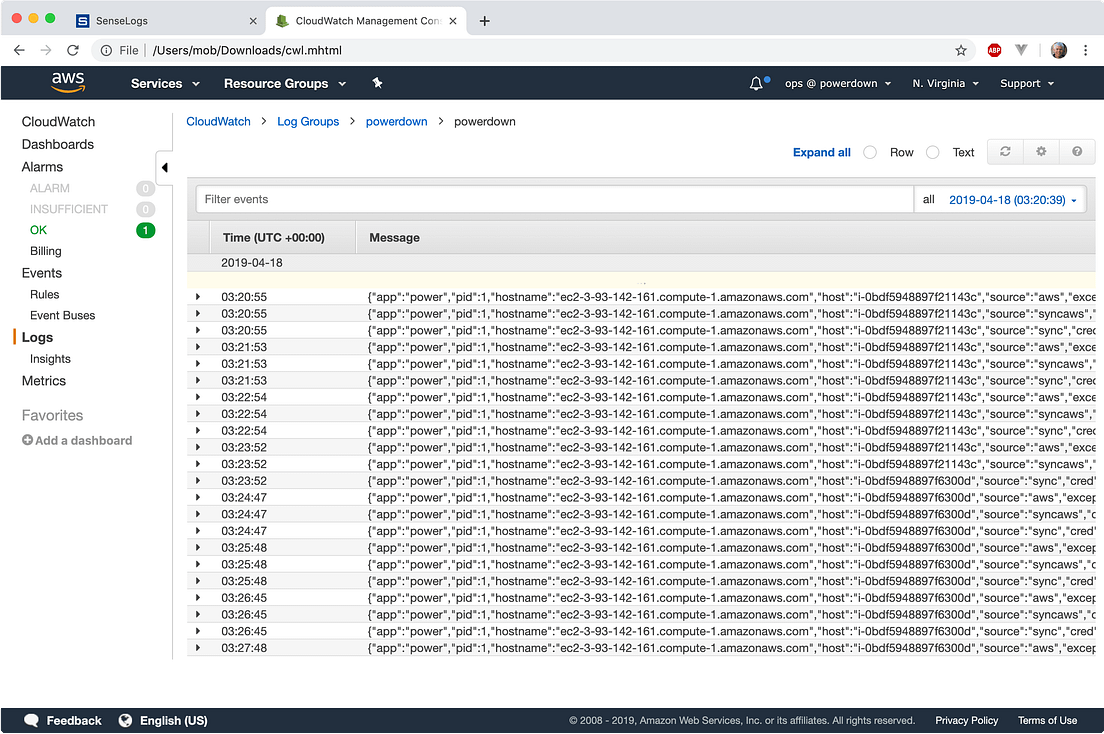Click the all time range link

pyautogui.click(x=929, y=199)
